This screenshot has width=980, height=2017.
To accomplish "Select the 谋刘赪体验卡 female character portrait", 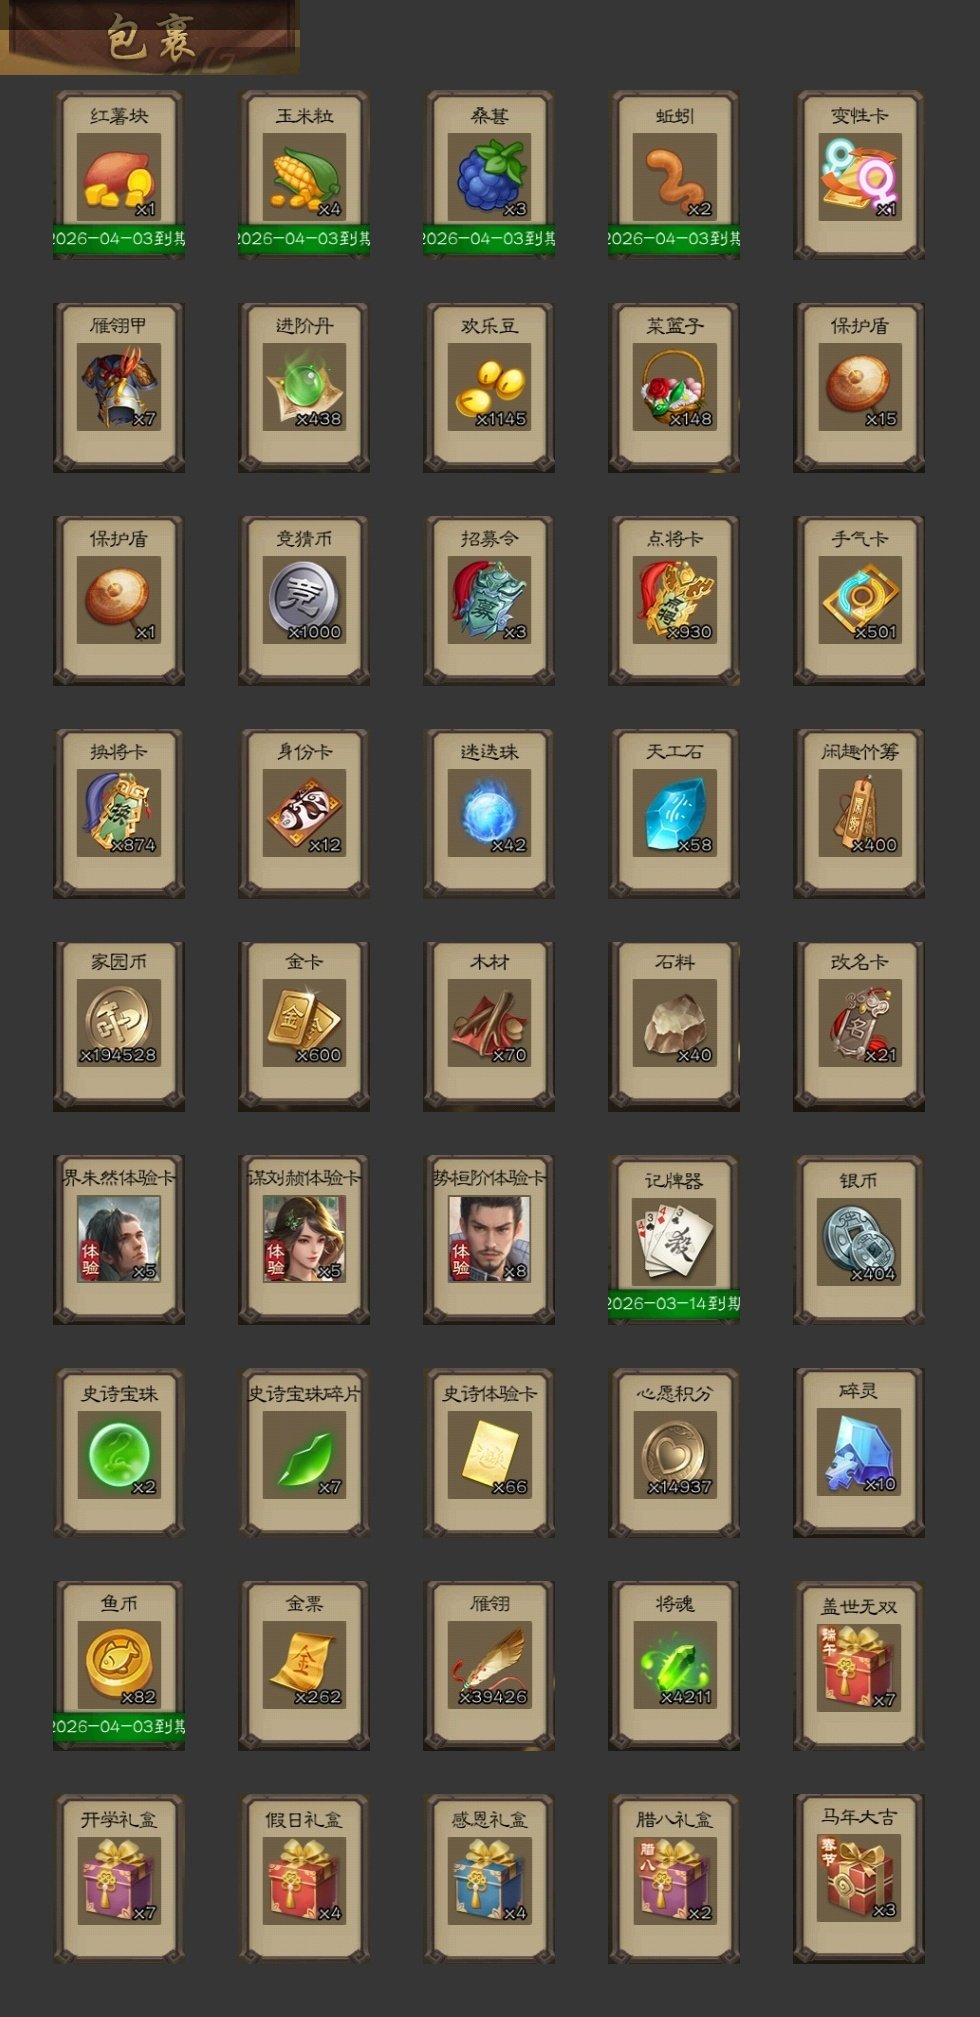I will (304, 1240).
